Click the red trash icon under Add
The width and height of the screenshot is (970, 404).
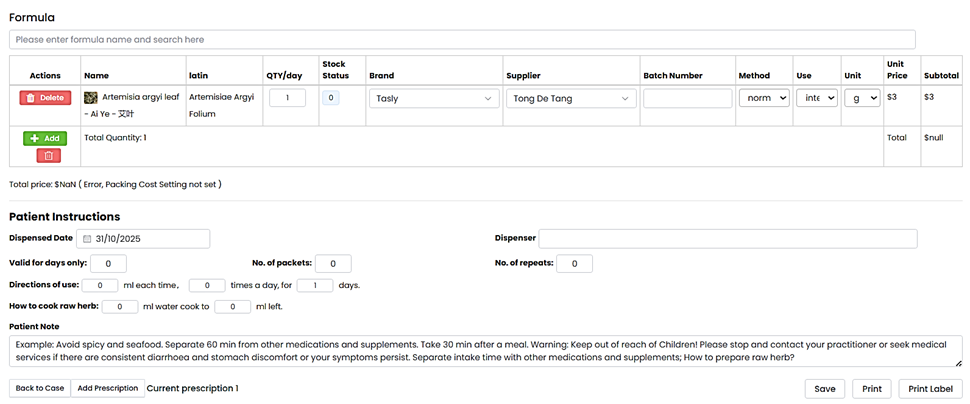[48, 155]
